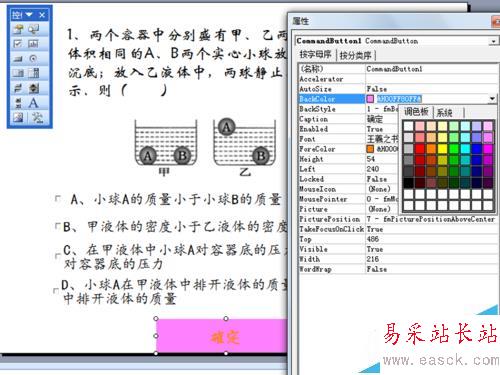Pick the bright yellow palette swatch
500x375 pixels.
pyautogui.click(x=443, y=149)
